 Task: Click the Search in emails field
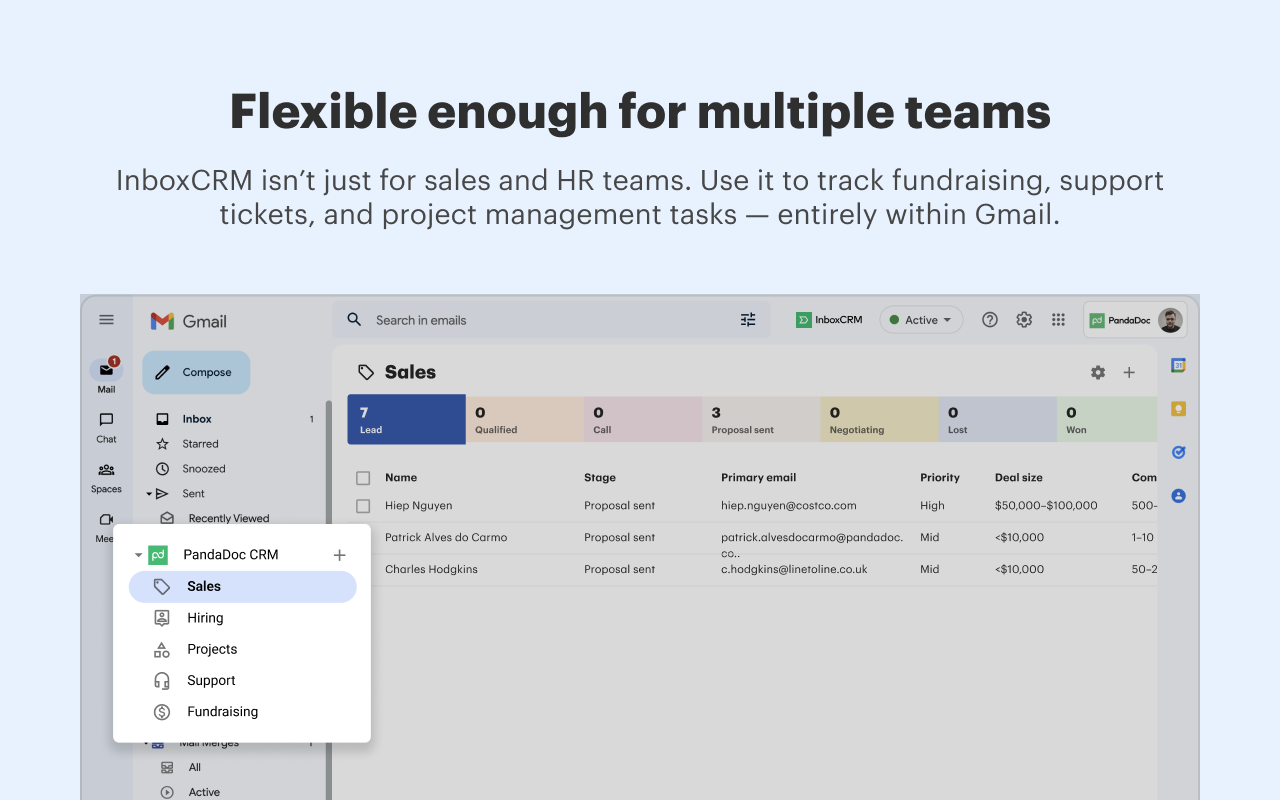[x=551, y=320]
